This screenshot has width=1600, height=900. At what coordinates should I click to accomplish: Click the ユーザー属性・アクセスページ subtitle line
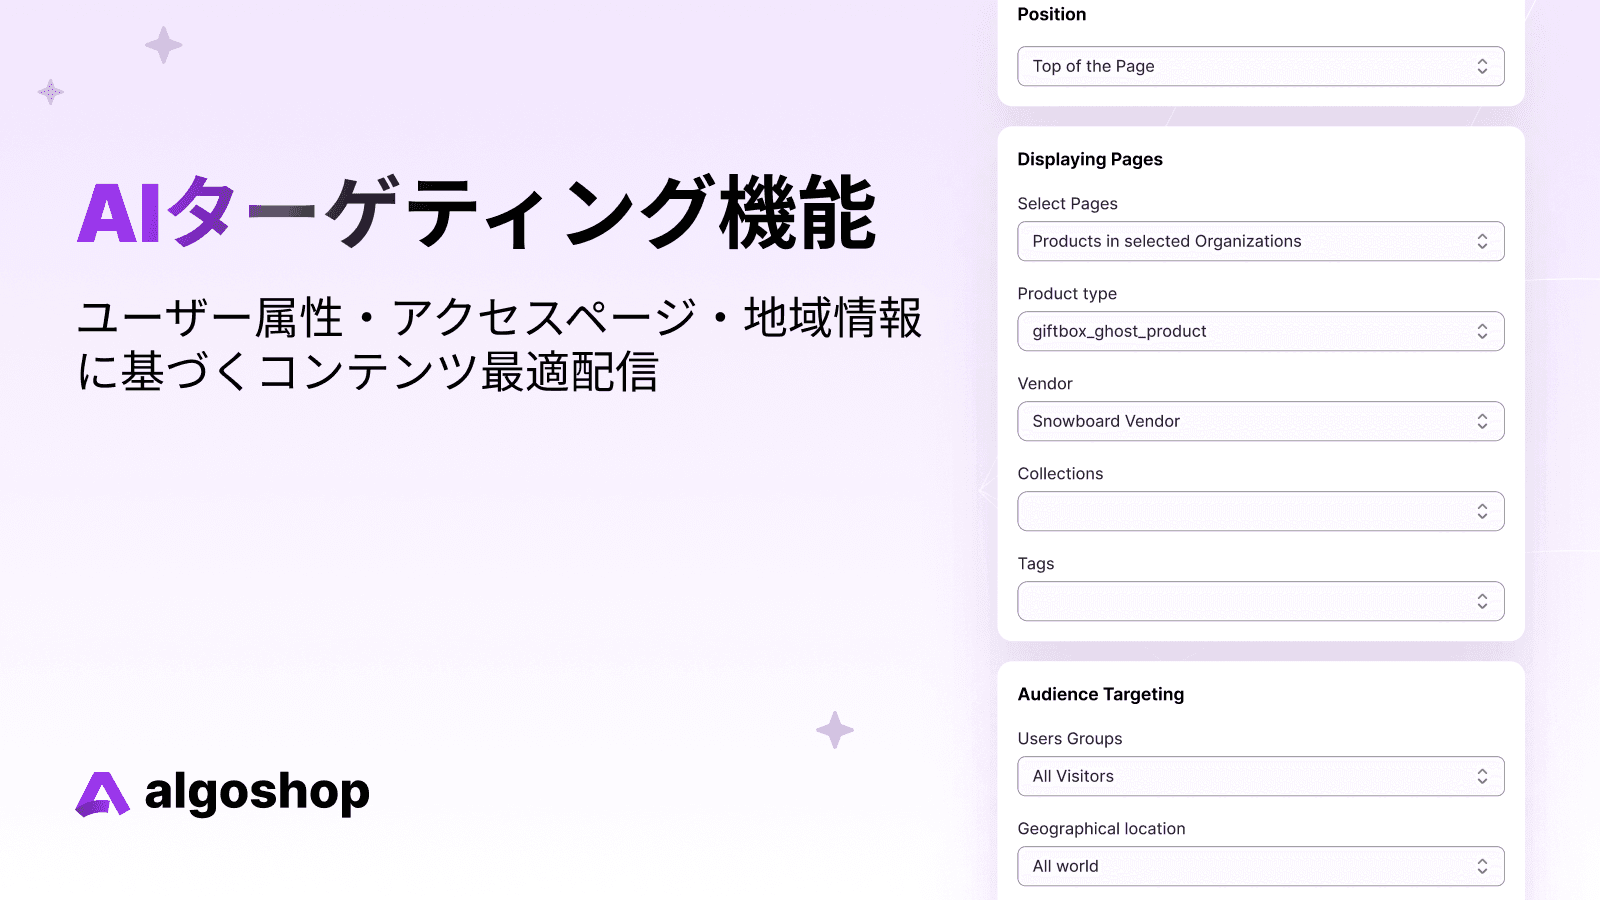[500, 318]
